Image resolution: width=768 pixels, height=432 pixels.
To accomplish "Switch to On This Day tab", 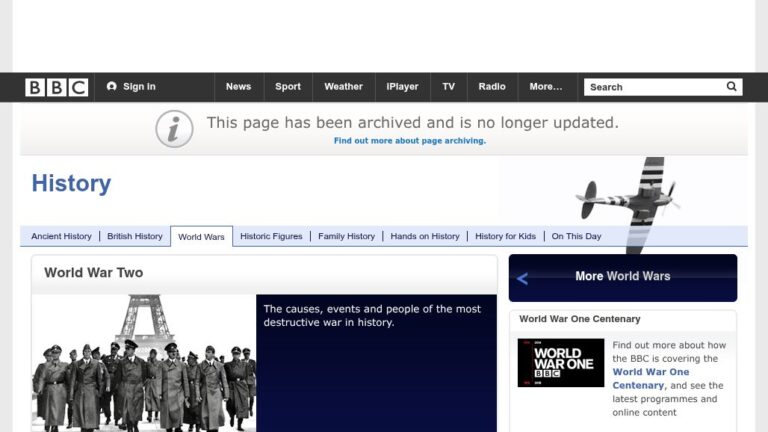I will (x=576, y=236).
